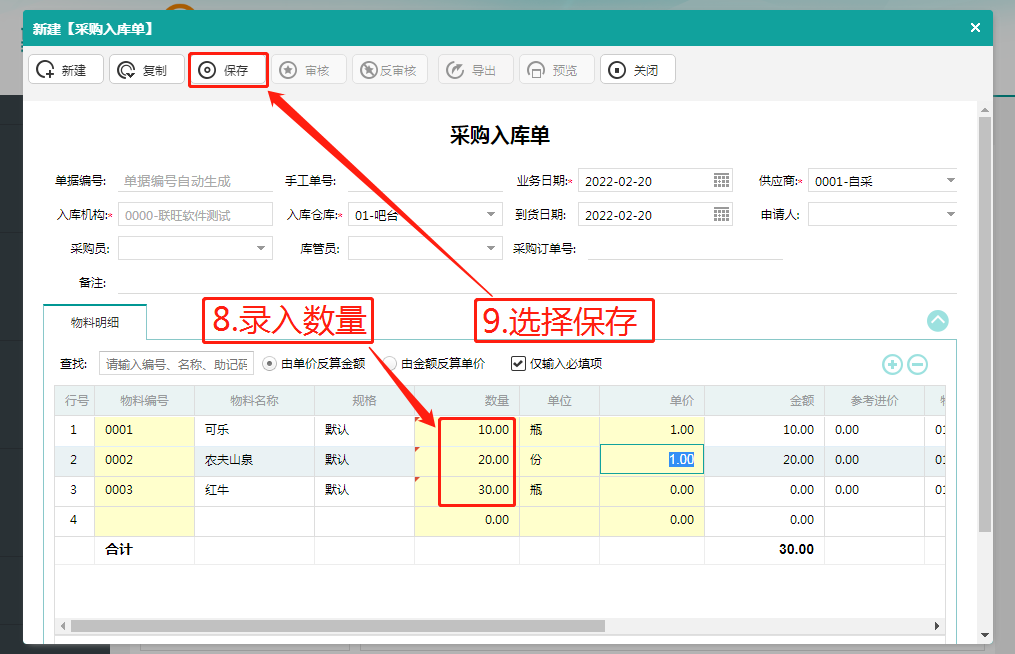1015x654 pixels.
Task: Click the 复制 (Copy) toolbar button
Action: [x=147, y=70]
